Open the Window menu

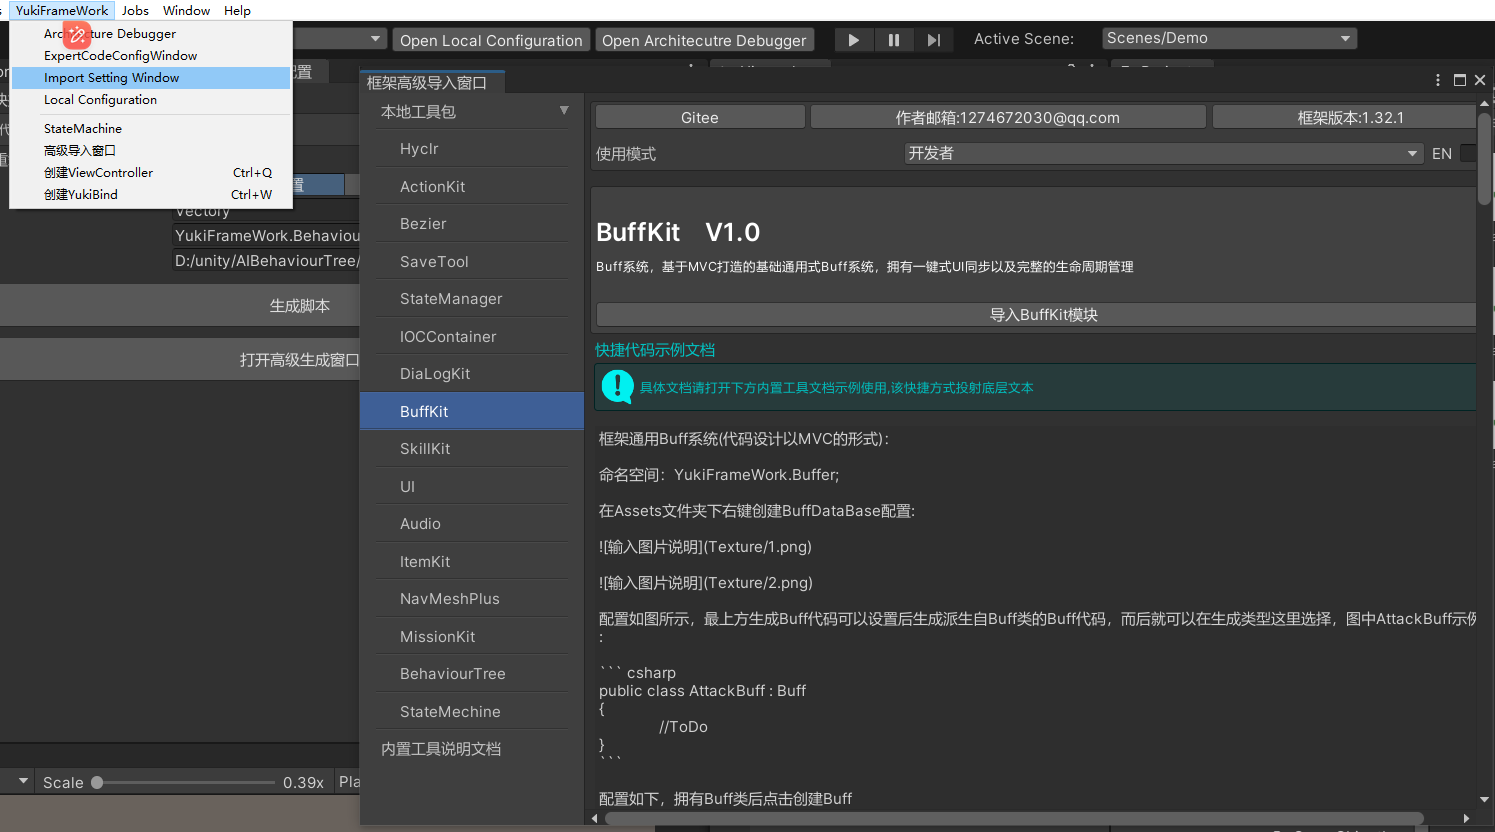pos(186,10)
